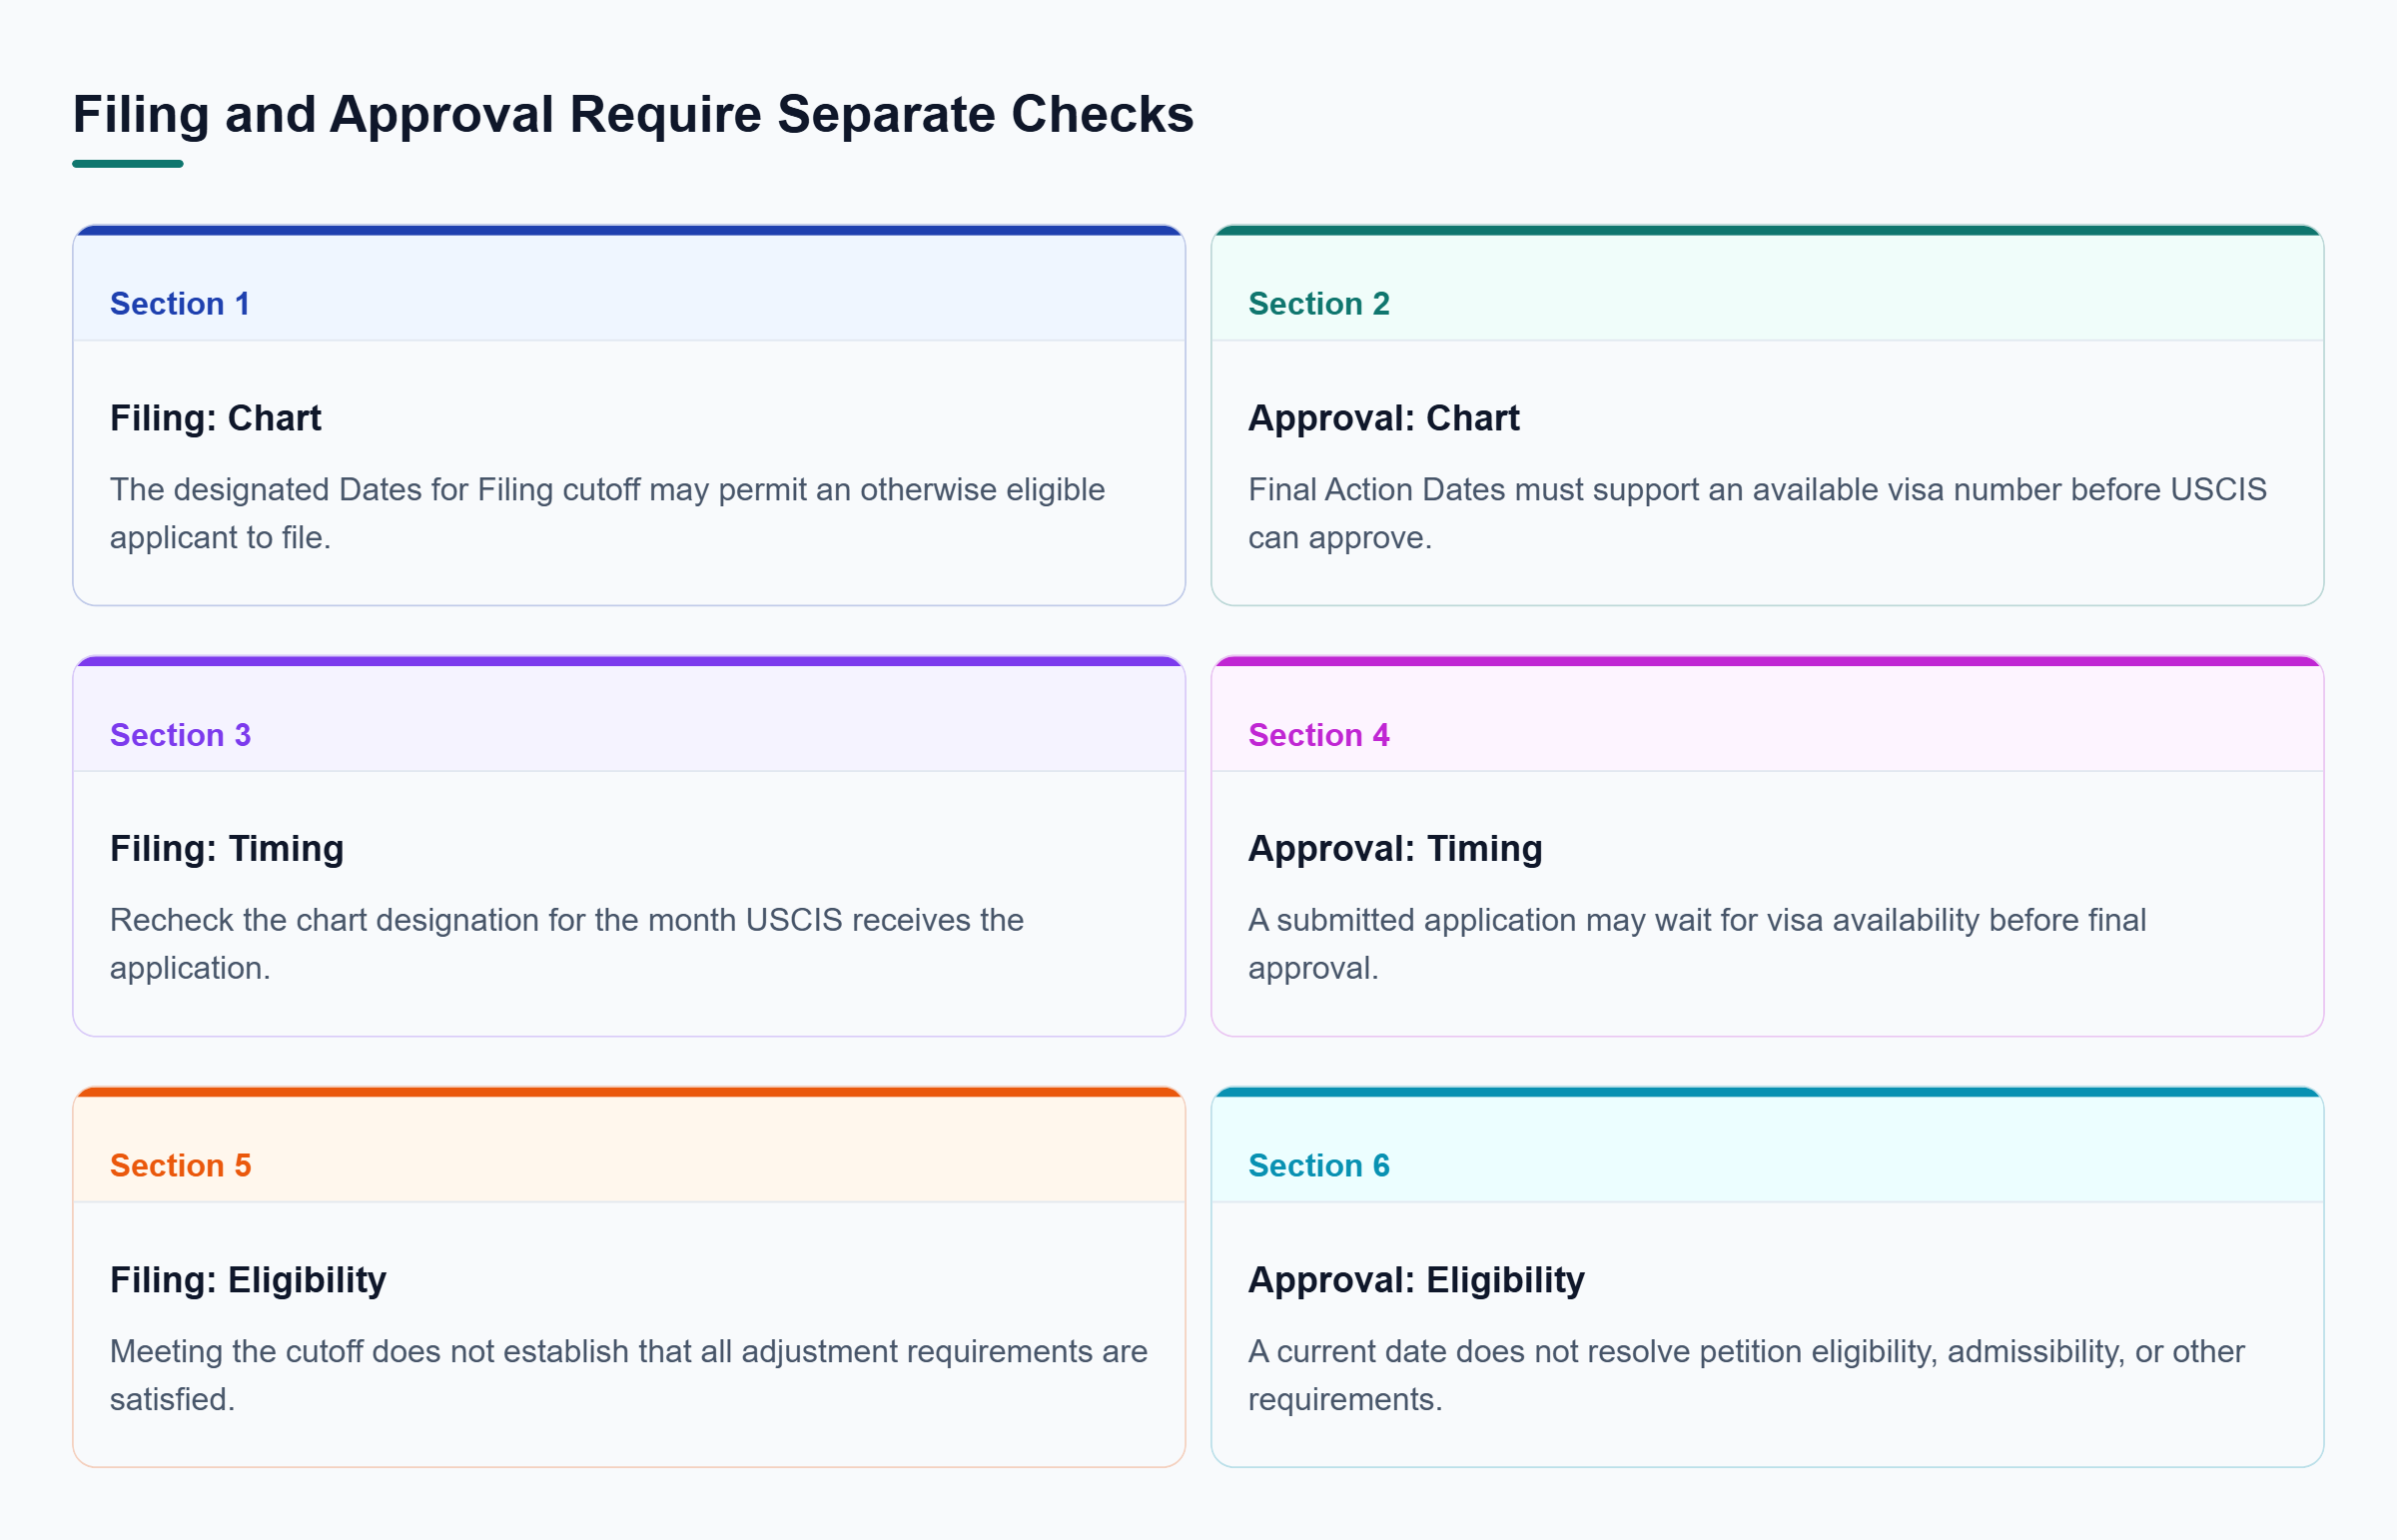Select the 'Section 4' header label

pos(1319,735)
